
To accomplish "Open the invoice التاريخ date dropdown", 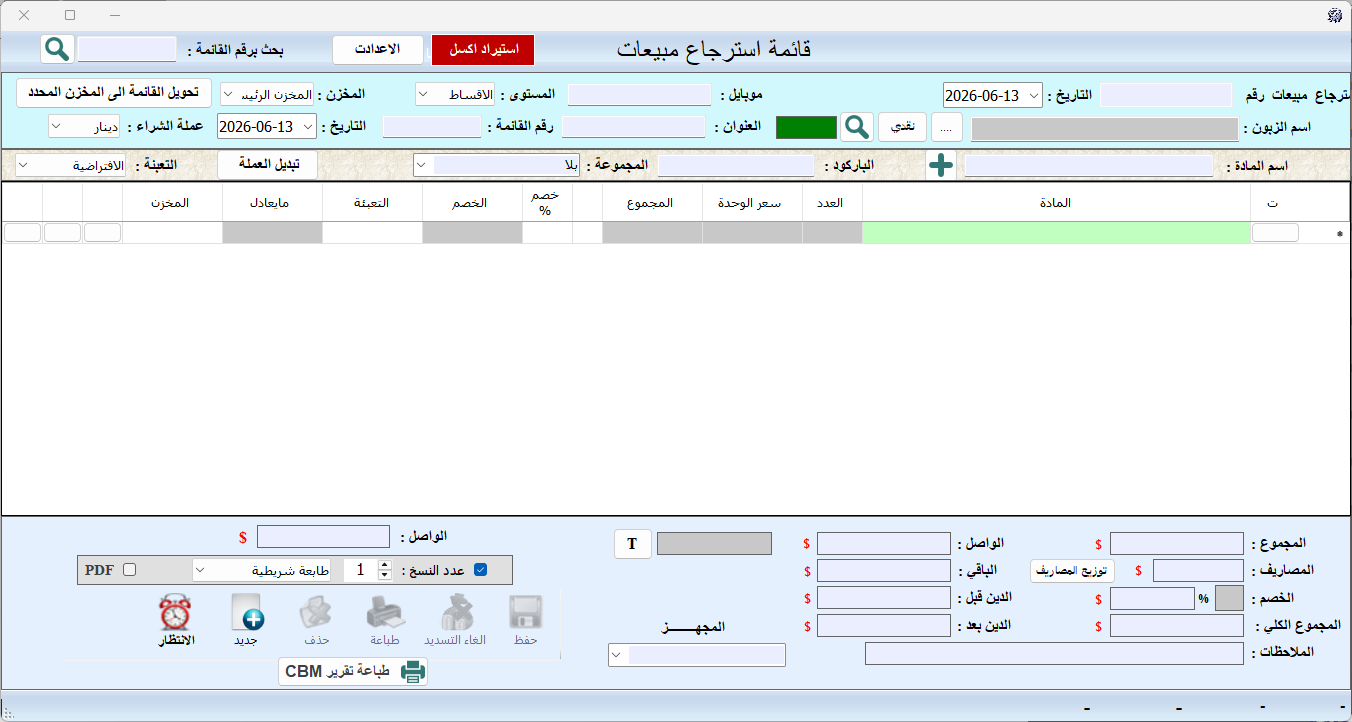I will pos(307,127).
